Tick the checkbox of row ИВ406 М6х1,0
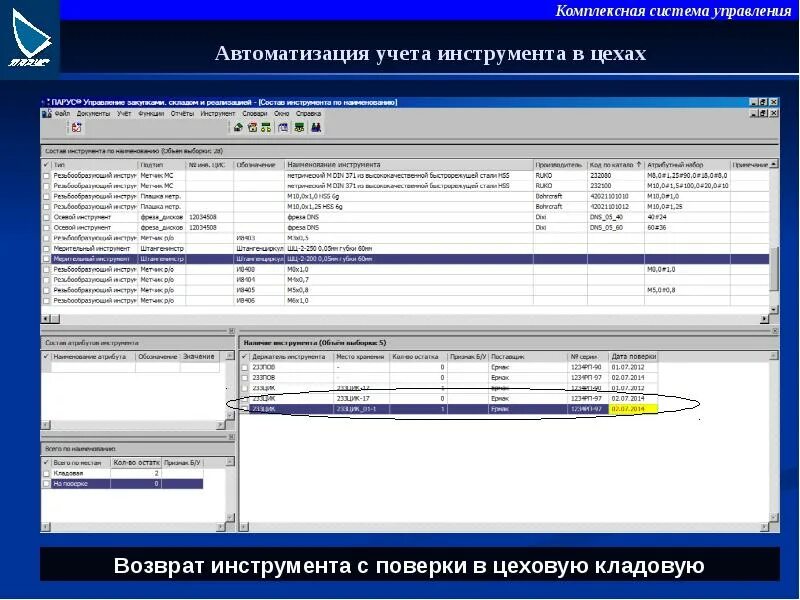Screen dimensions: 800x600 (47, 301)
